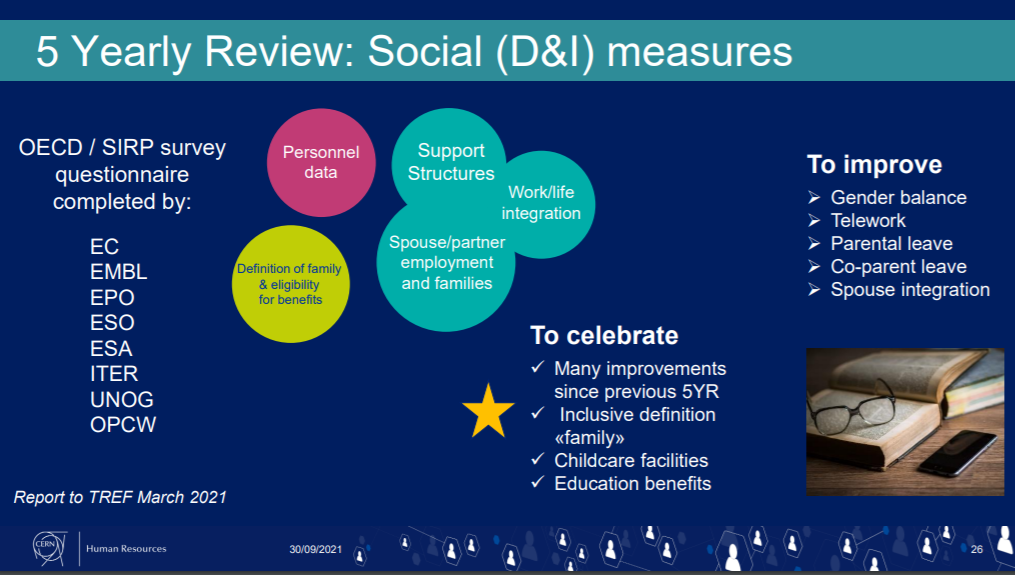The image size is (1015, 575).
Task: Click the 30/09/2021 date in footer
Action: 316,549
